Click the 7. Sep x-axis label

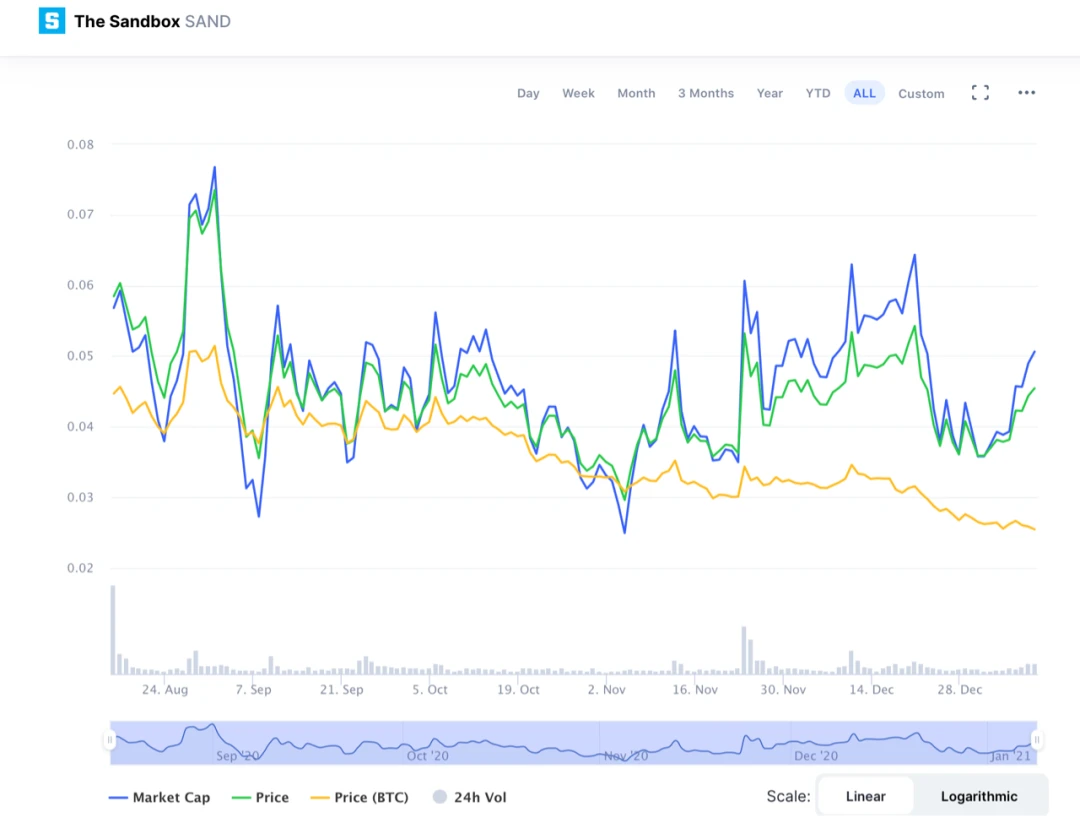click(253, 689)
